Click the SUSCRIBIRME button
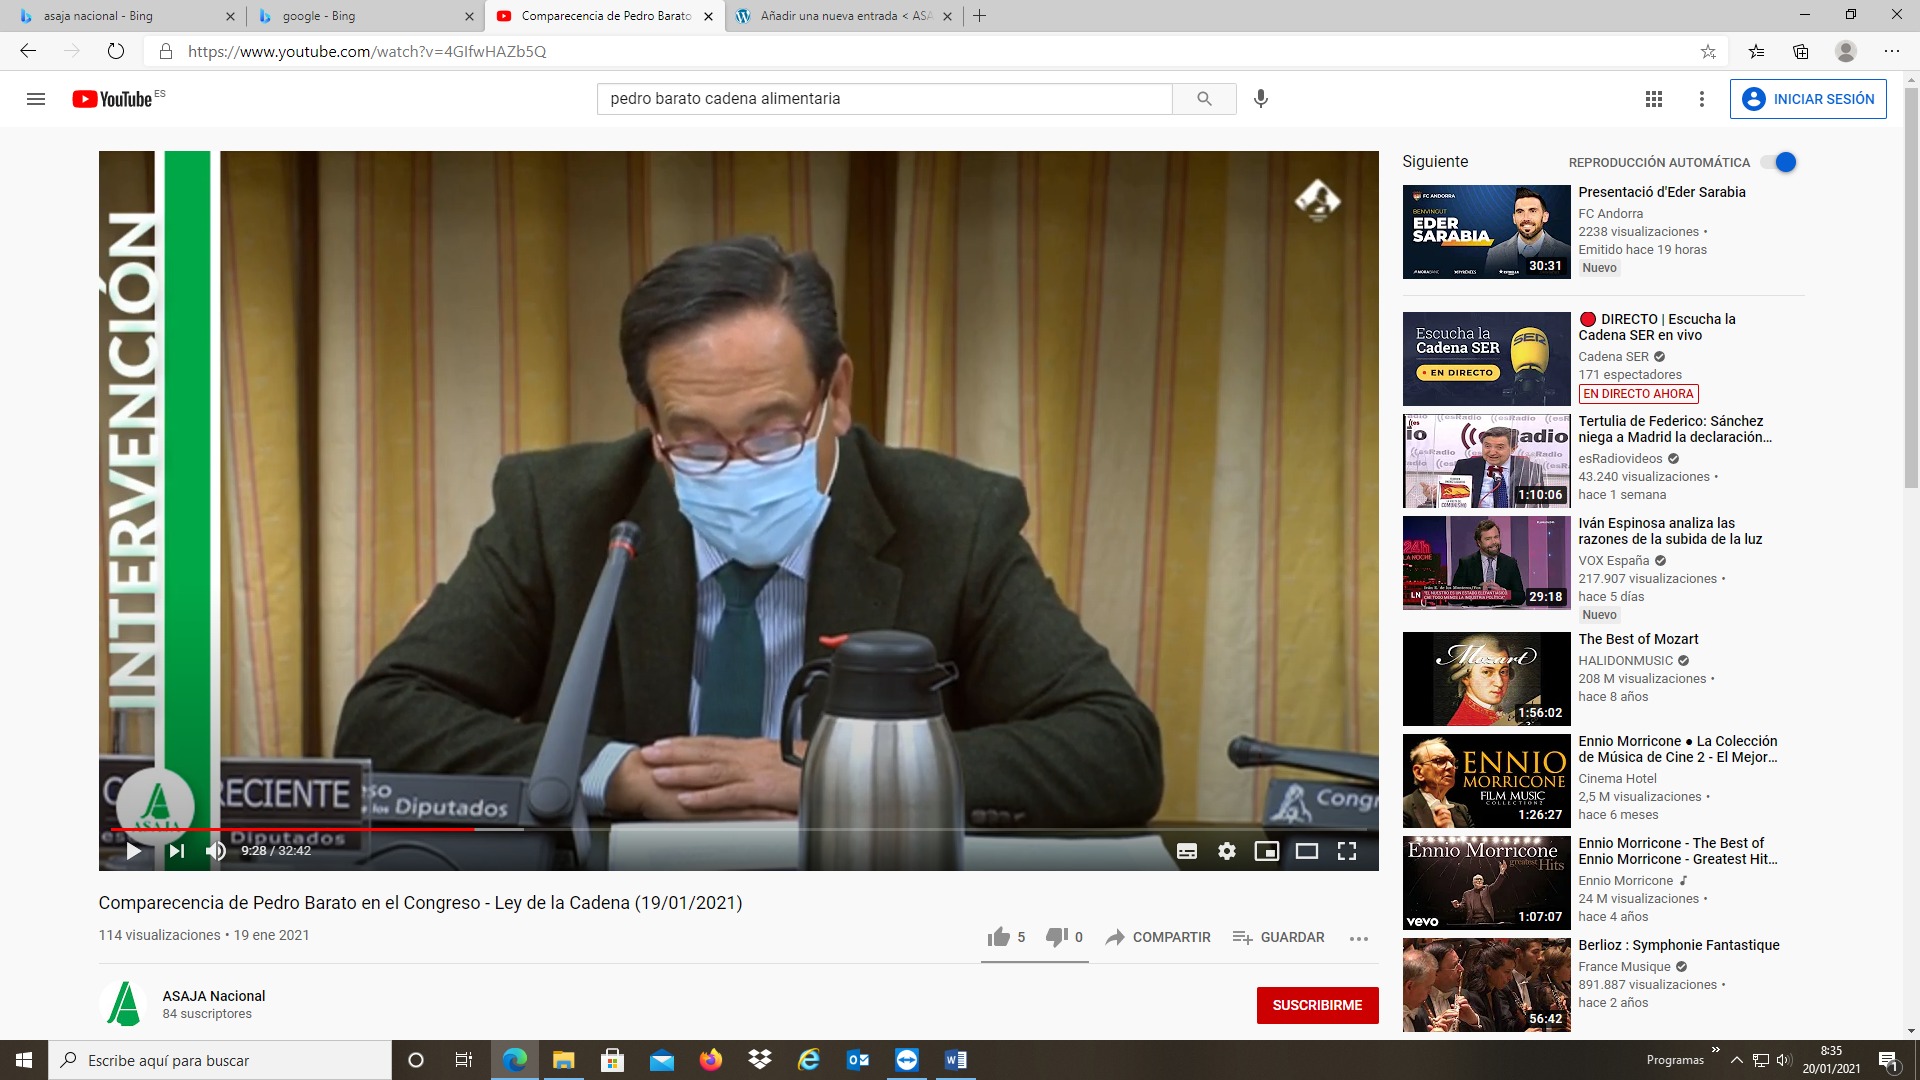The image size is (1920, 1080). (1317, 1005)
